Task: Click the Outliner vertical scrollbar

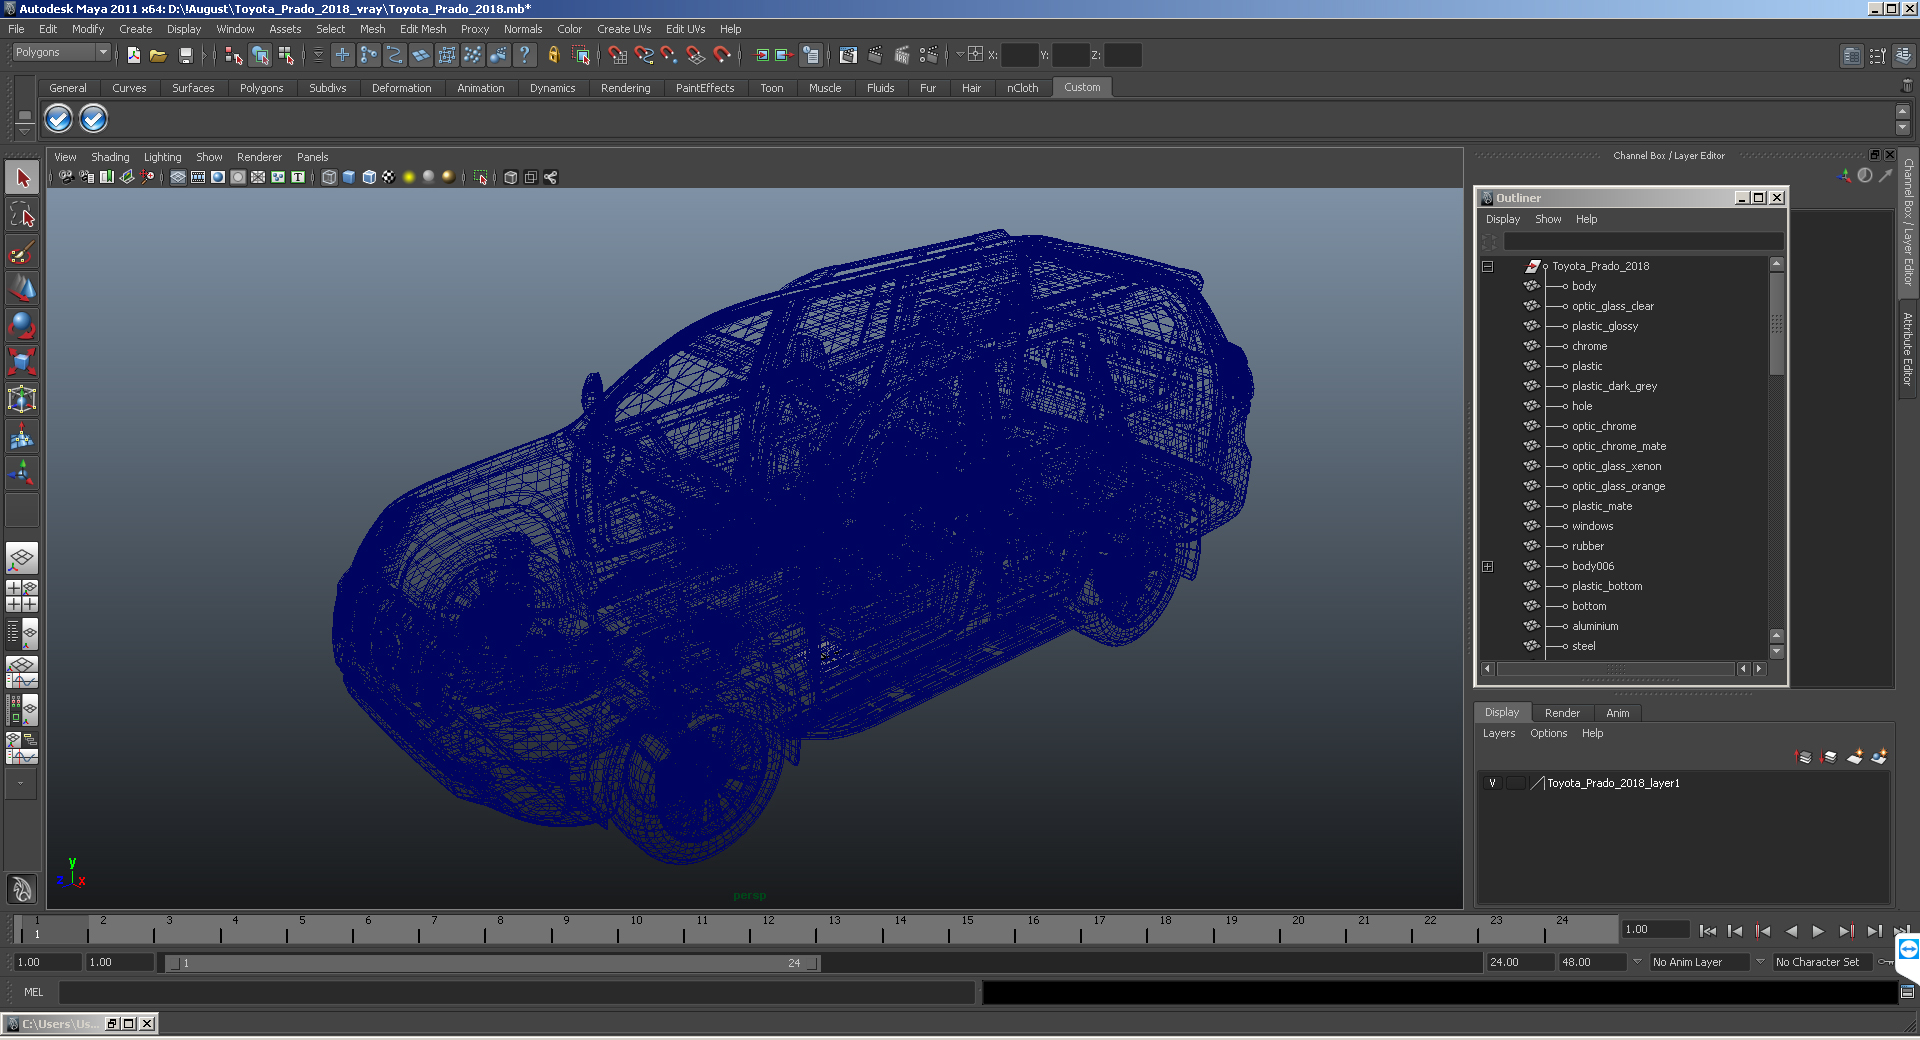Action: 1777,325
